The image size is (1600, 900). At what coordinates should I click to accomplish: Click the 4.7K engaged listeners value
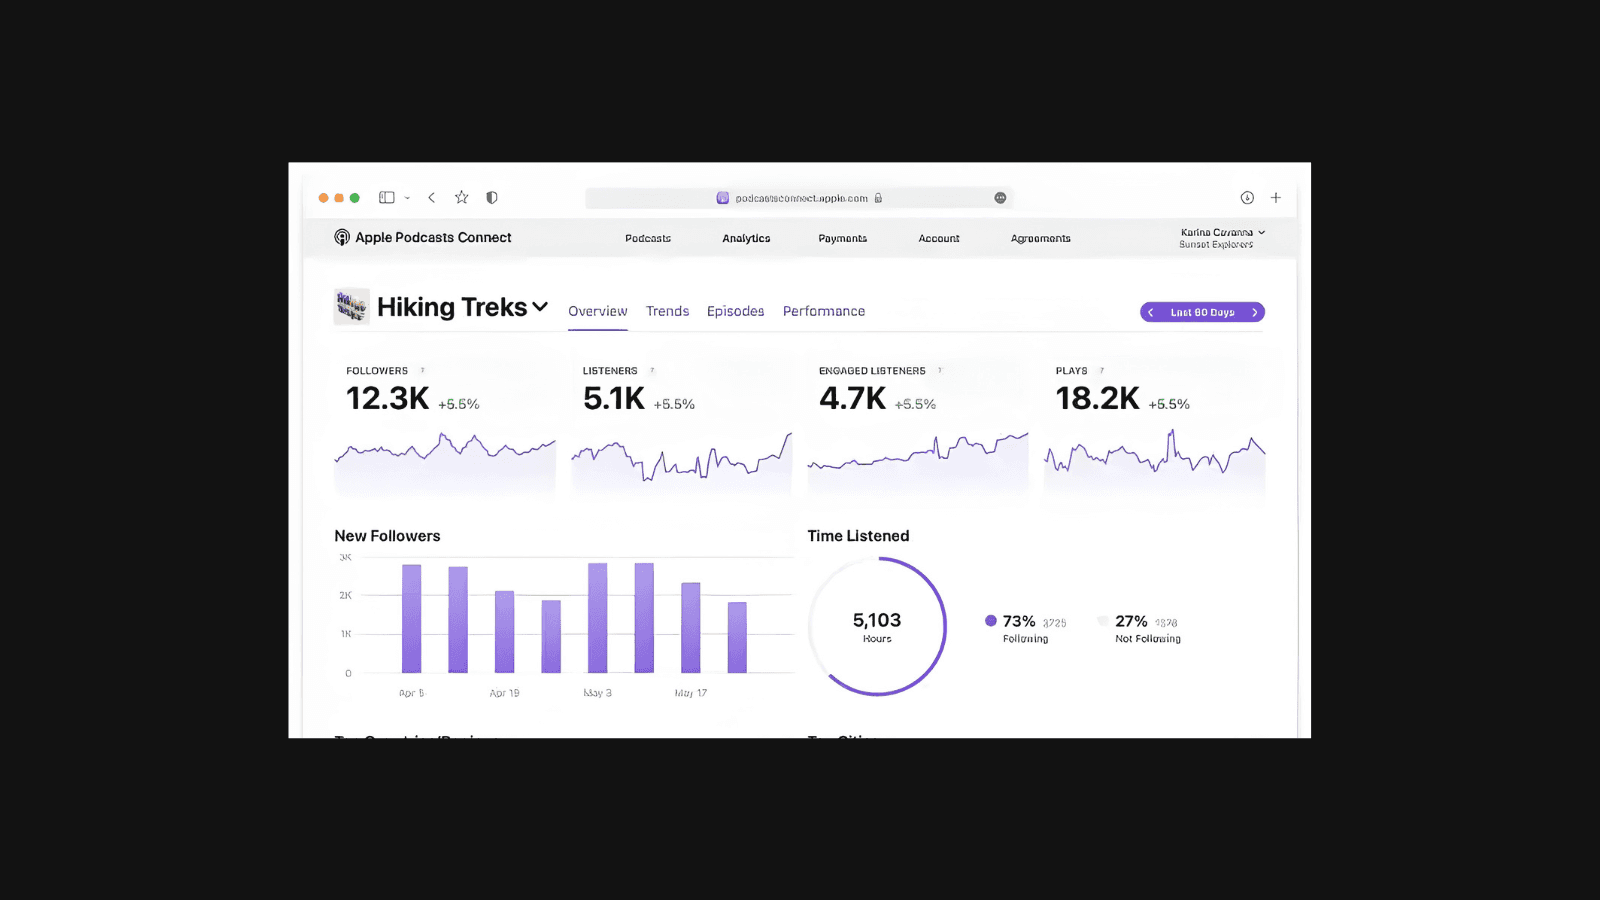853,399
